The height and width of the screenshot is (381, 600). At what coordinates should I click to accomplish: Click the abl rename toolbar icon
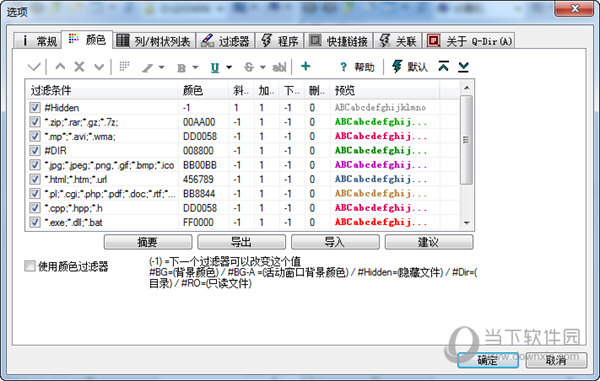[279, 68]
